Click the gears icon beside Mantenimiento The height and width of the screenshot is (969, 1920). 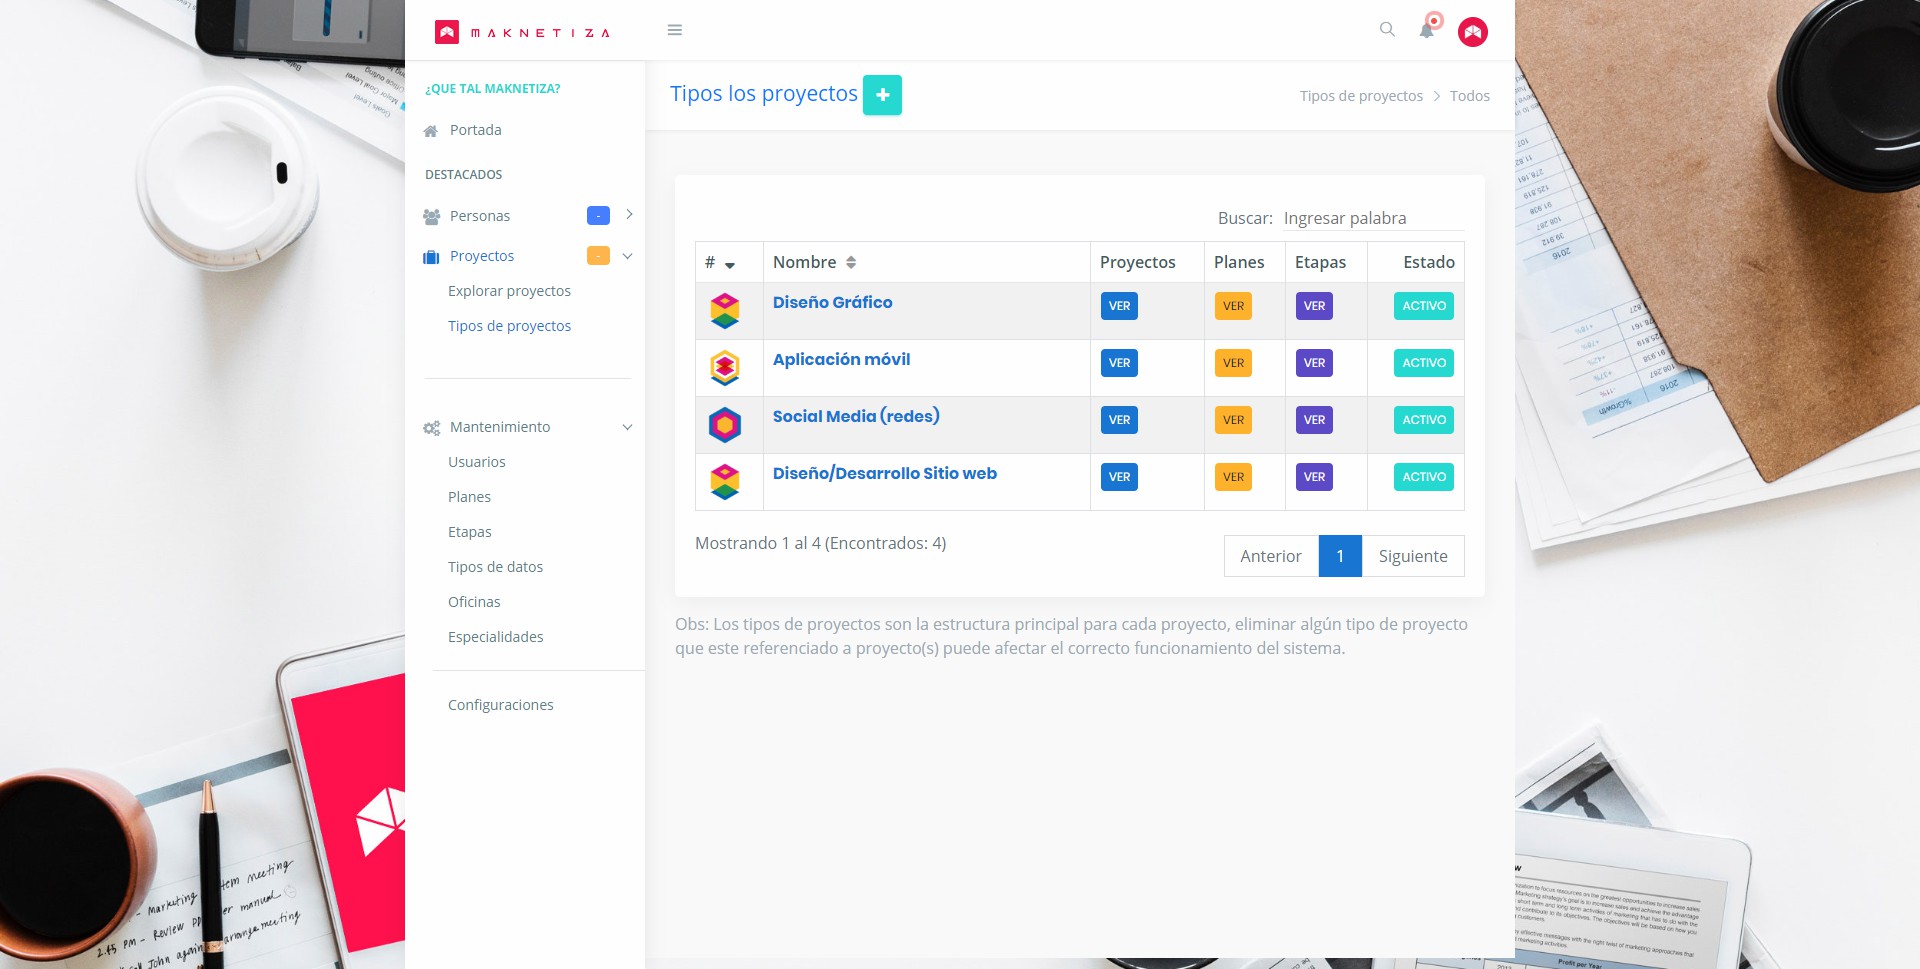[431, 428]
